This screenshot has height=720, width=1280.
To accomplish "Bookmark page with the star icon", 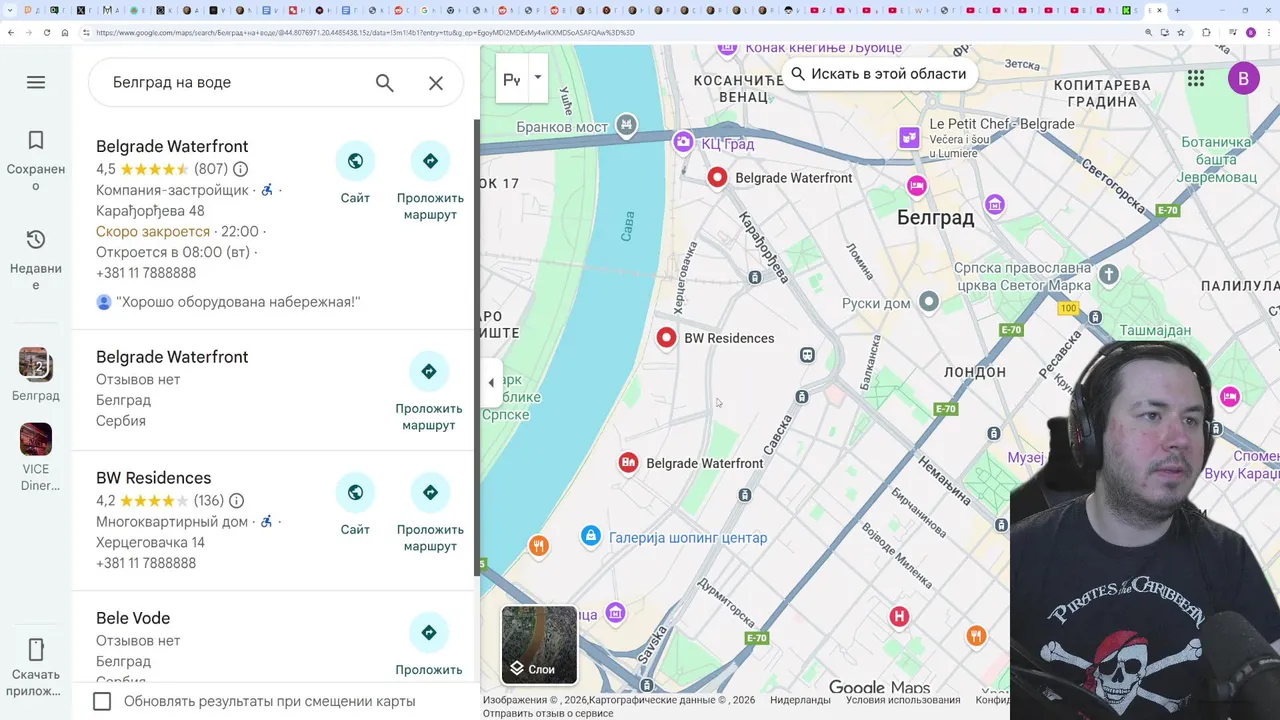I will (x=1181, y=32).
